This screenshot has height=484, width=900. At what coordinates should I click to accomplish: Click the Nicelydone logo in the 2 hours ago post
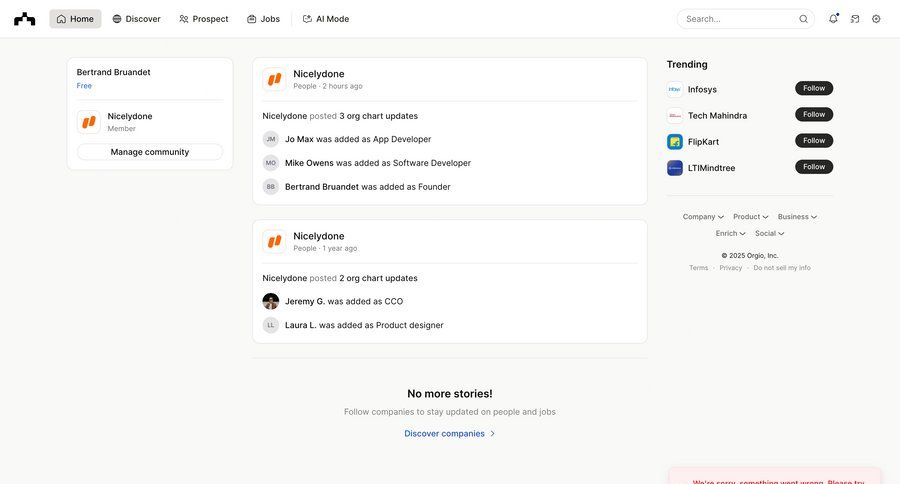pos(274,79)
